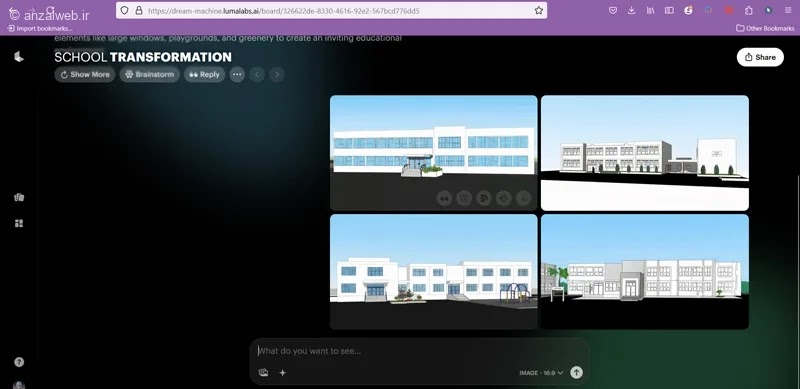Click the red circle extension icon
The width and height of the screenshot is (800, 389).
click(x=729, y=10)
